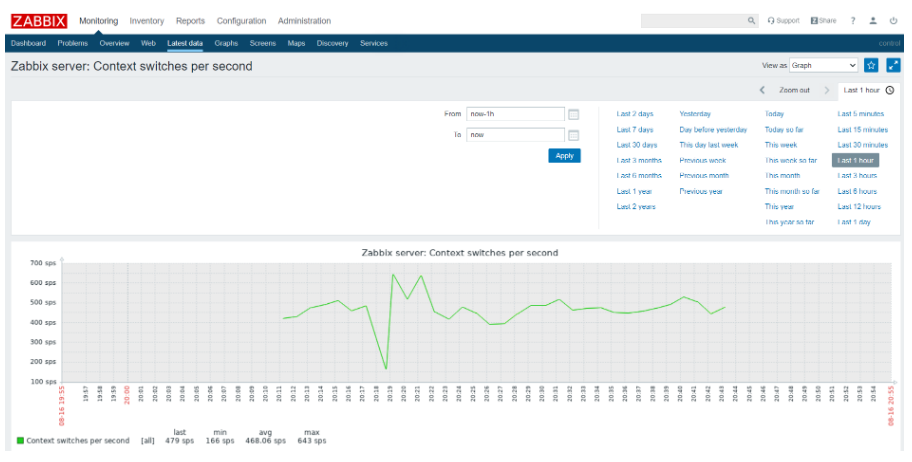Image resolution: width=912 pixels, height=462 pixels.
Task: Choose Day before yesterday range
Action: tap(713, 130)
